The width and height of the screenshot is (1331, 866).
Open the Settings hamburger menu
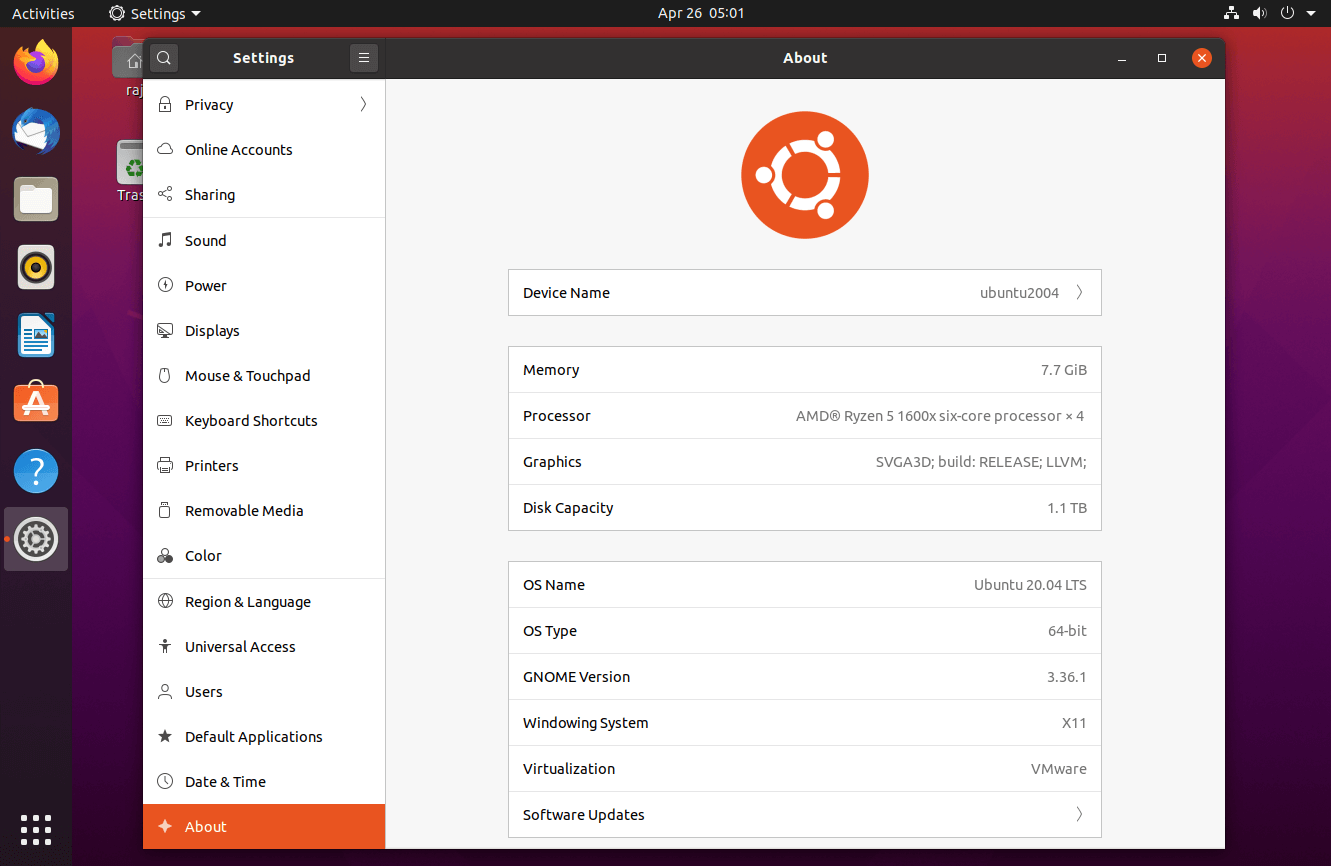[364, 58]
